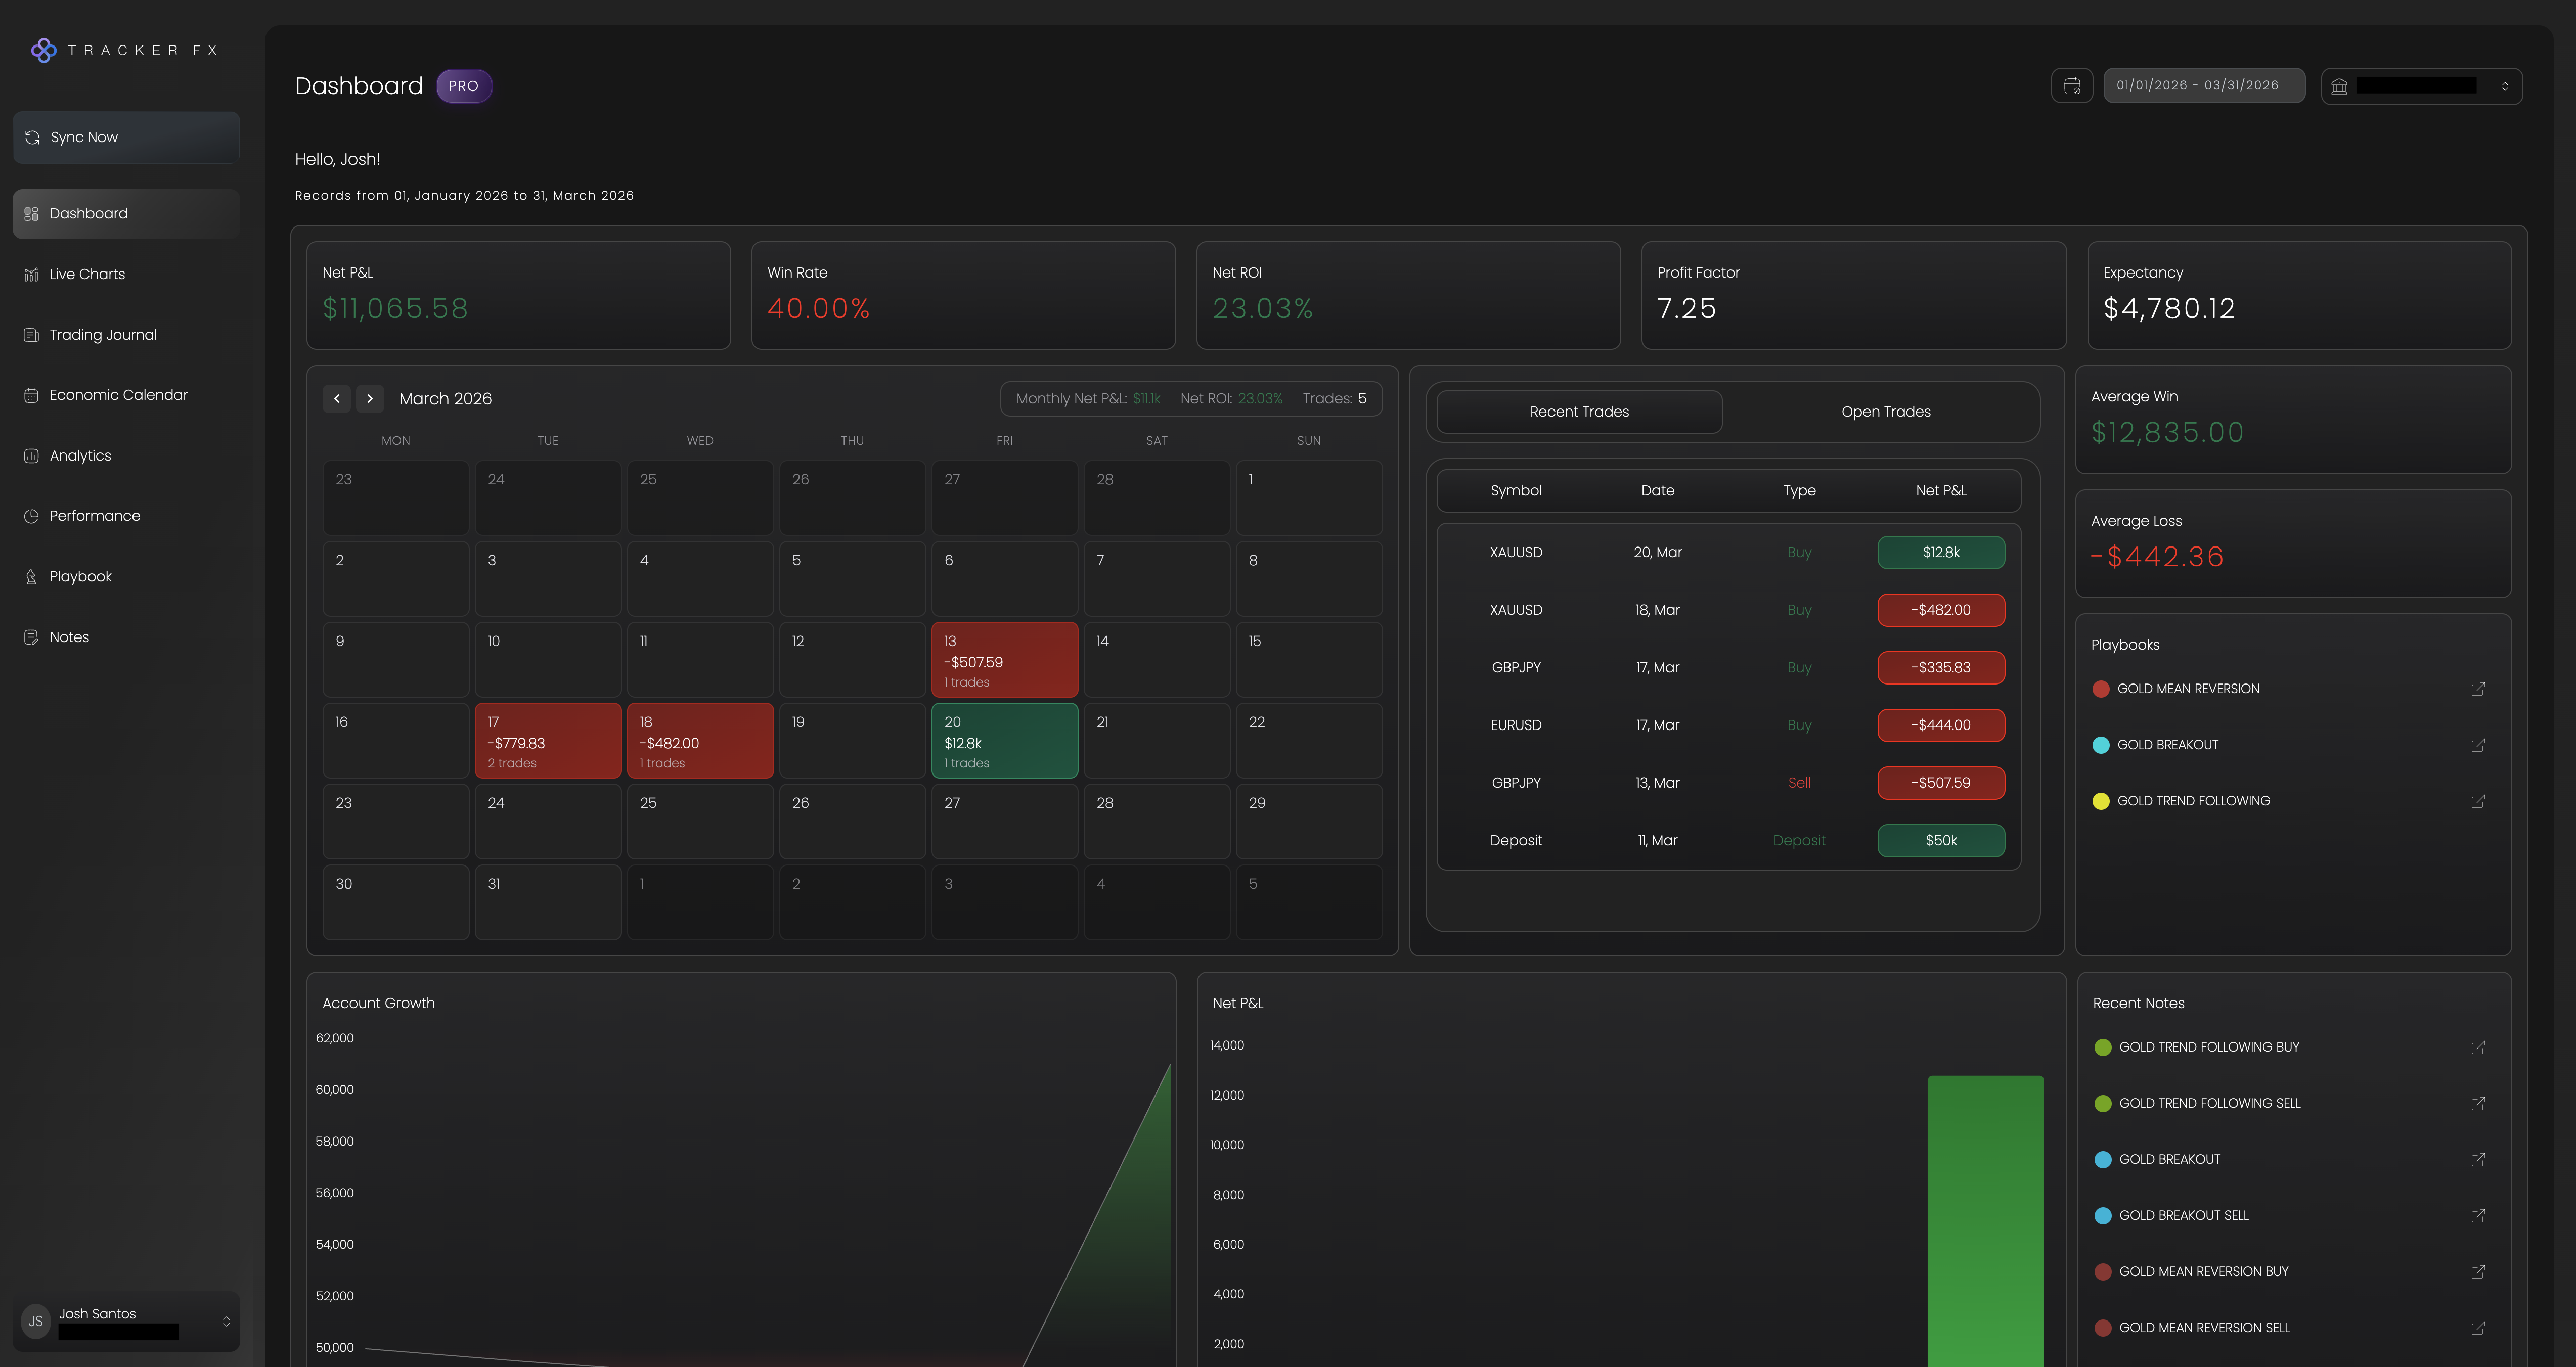Select the Trading Journal notebook icon
The width and height of the screenshot is (2576, 1367).
[31, 334]
